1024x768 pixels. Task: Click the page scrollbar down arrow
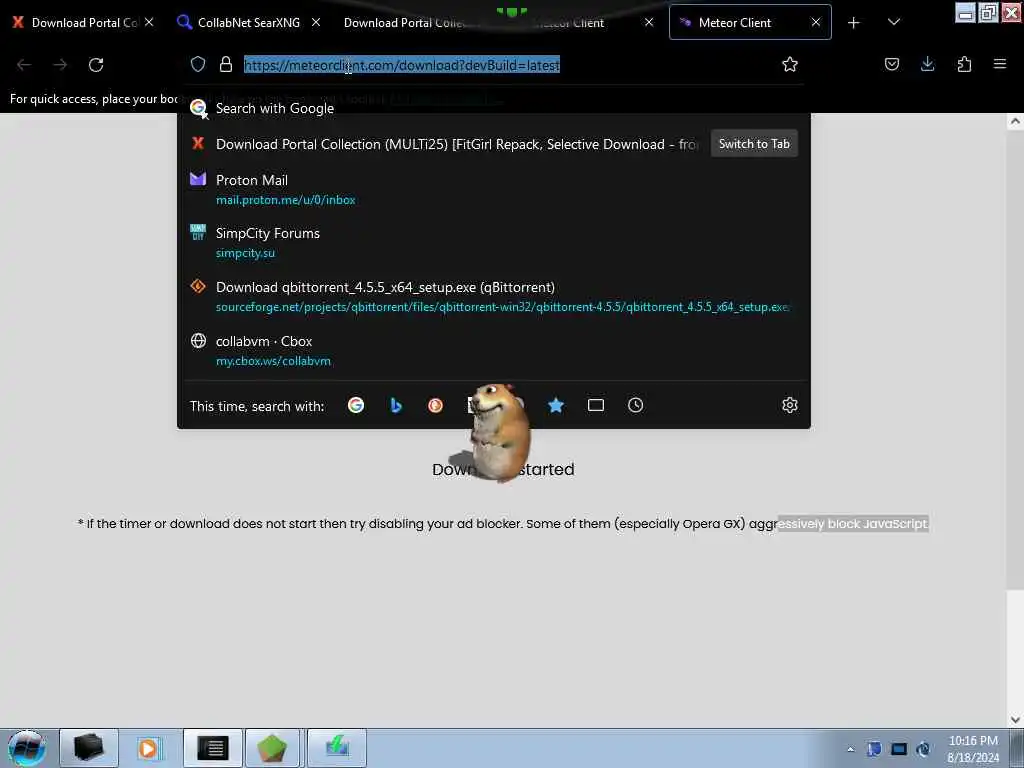coord(1015,720)
